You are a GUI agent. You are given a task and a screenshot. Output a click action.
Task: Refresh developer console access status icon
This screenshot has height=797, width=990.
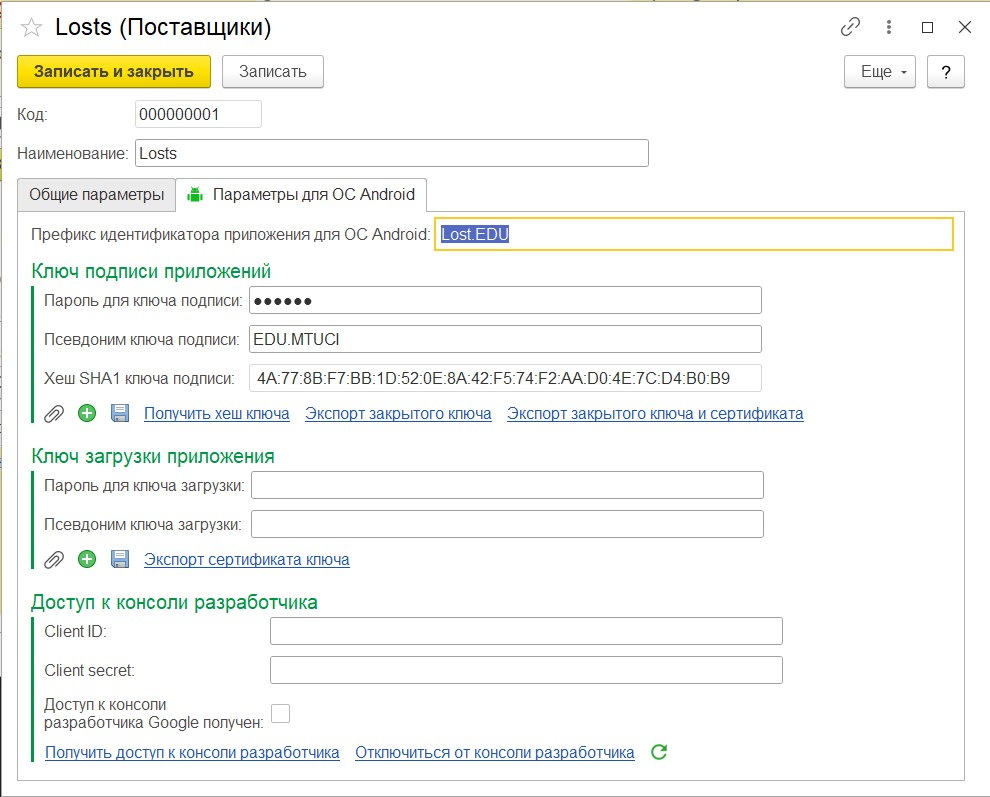click(x=659, y=752)
